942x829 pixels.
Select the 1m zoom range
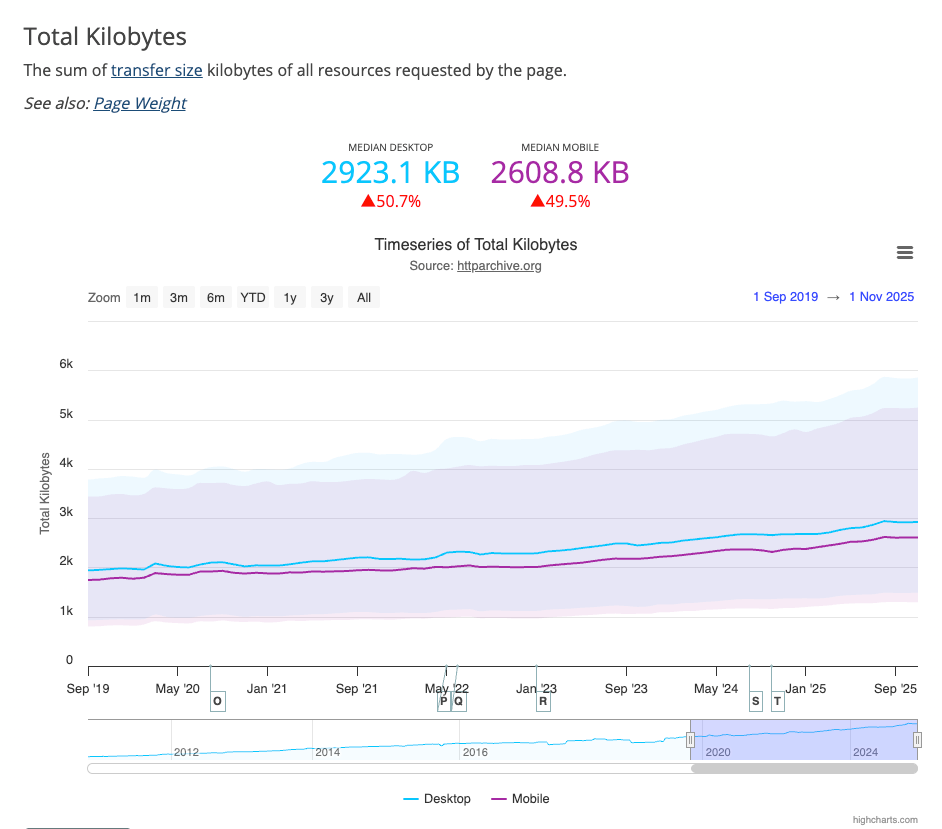(142, 297)
